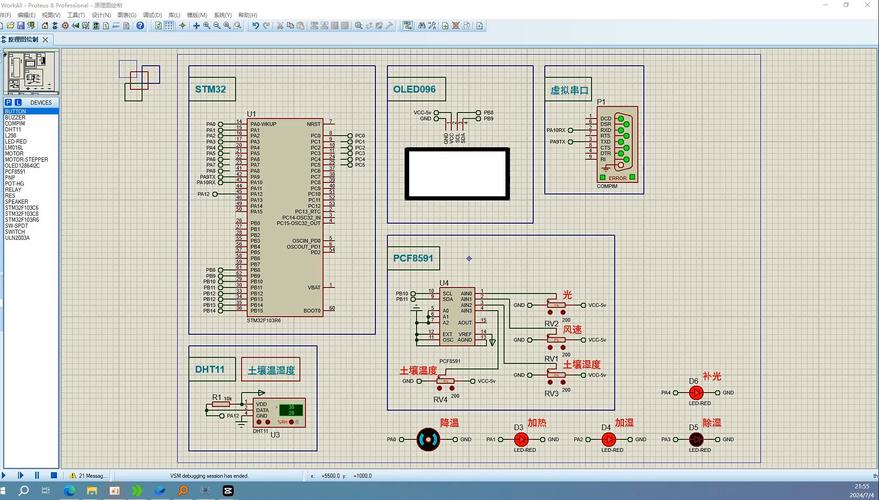
Task: Click the search and tag binoculars icon
Action: click(422, 25)
